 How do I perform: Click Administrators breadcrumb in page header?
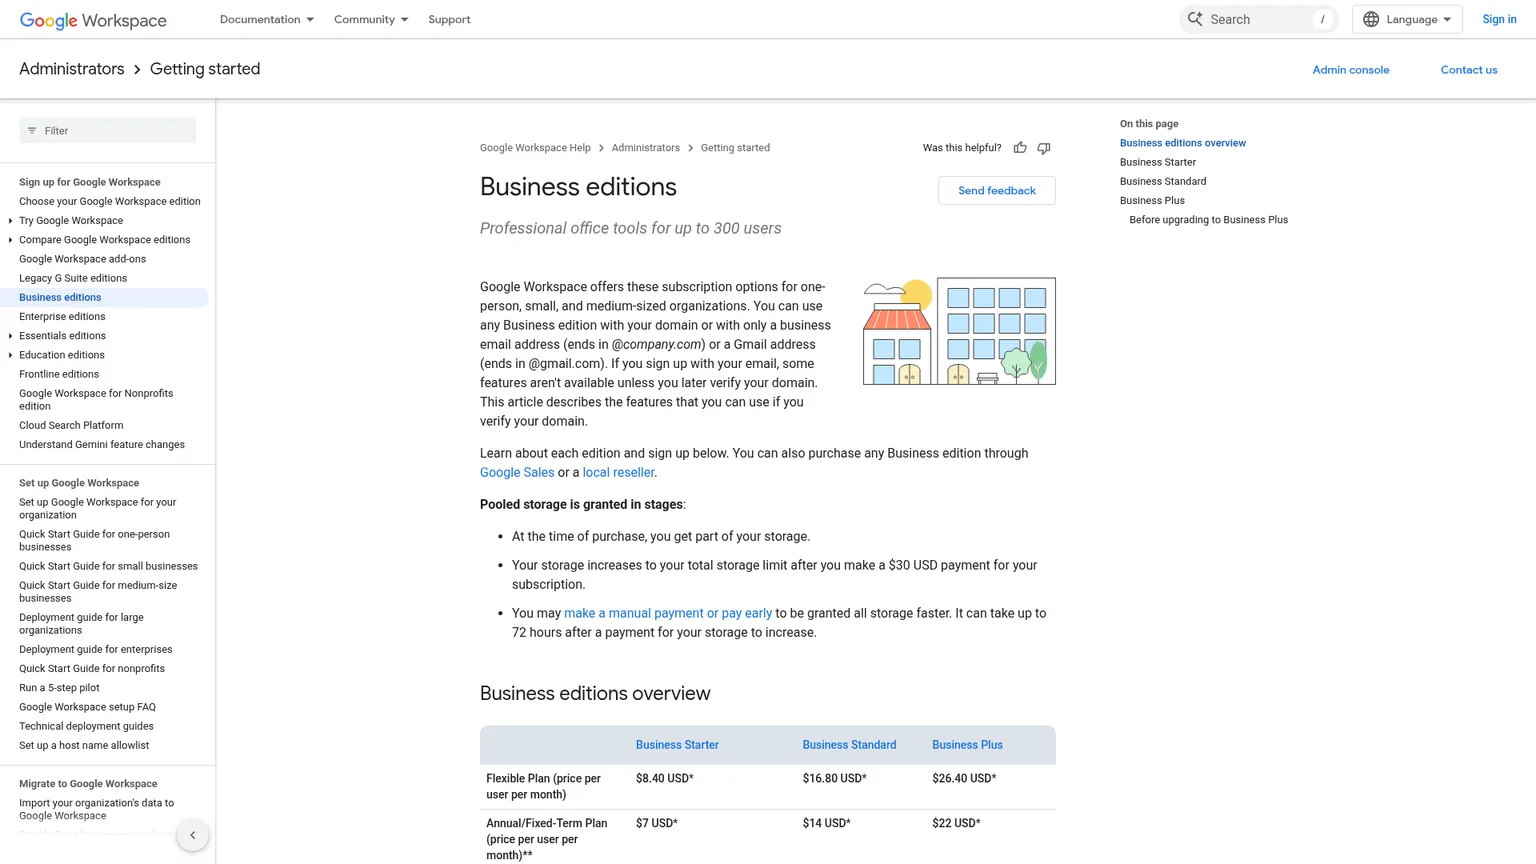coord(72,69)
